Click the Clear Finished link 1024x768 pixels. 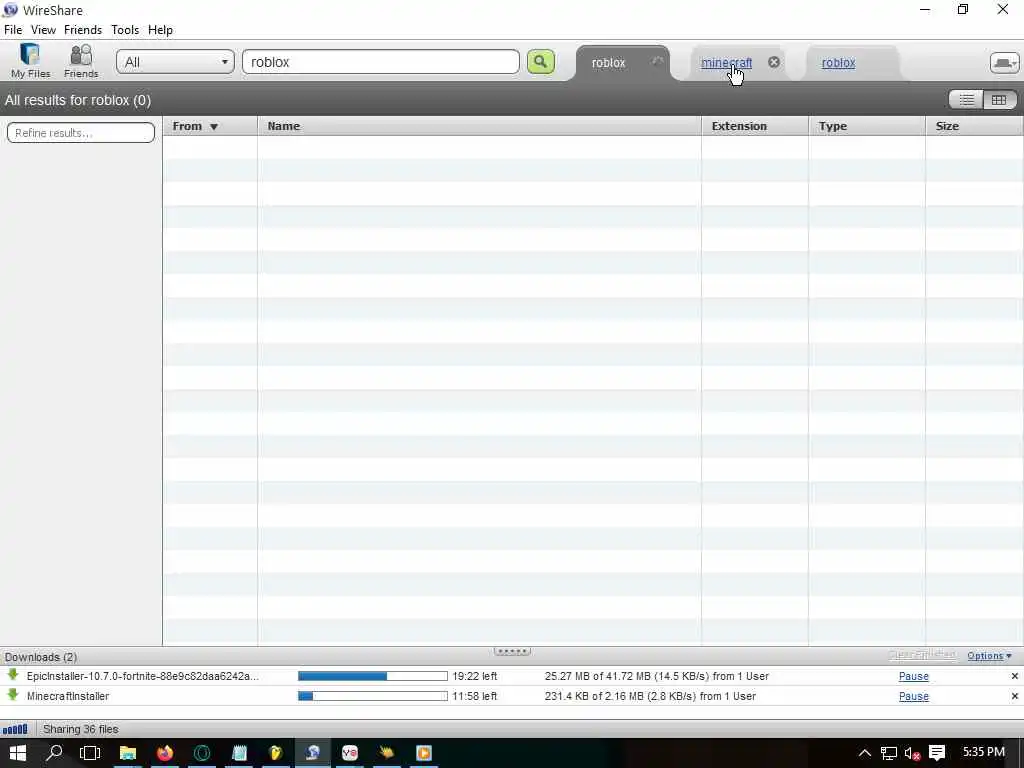[x=922, y=655]
